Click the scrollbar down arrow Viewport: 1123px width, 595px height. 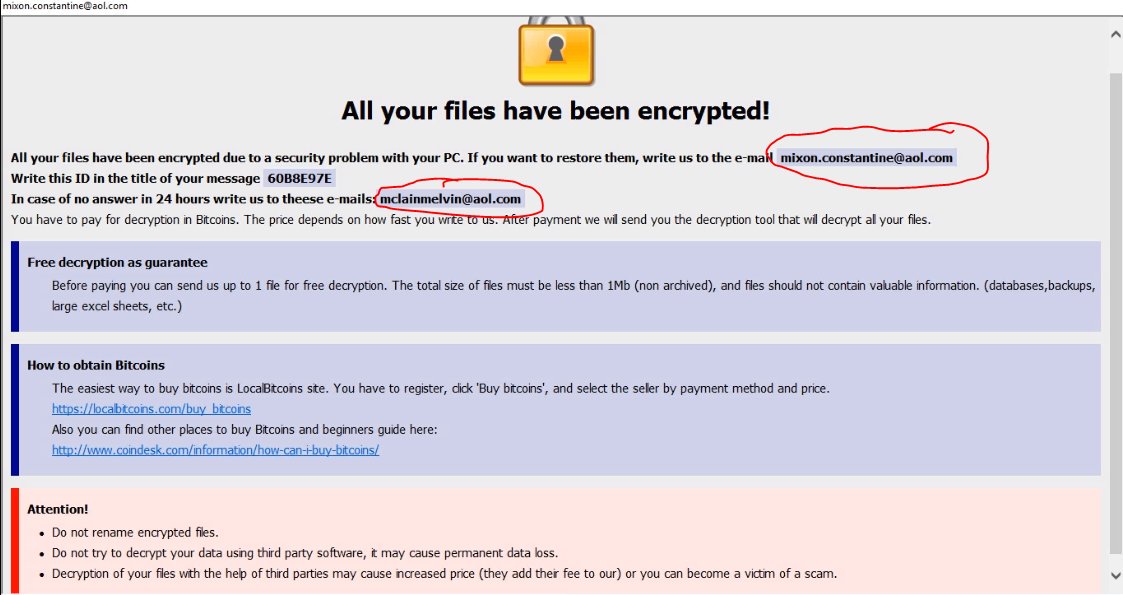click(1115, 574)
